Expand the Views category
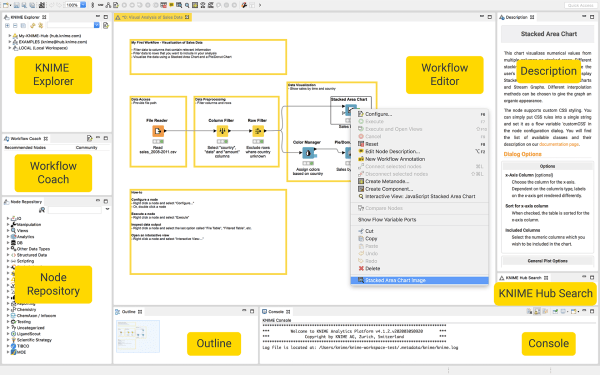The image size is (600, 375). coord(8,231)
